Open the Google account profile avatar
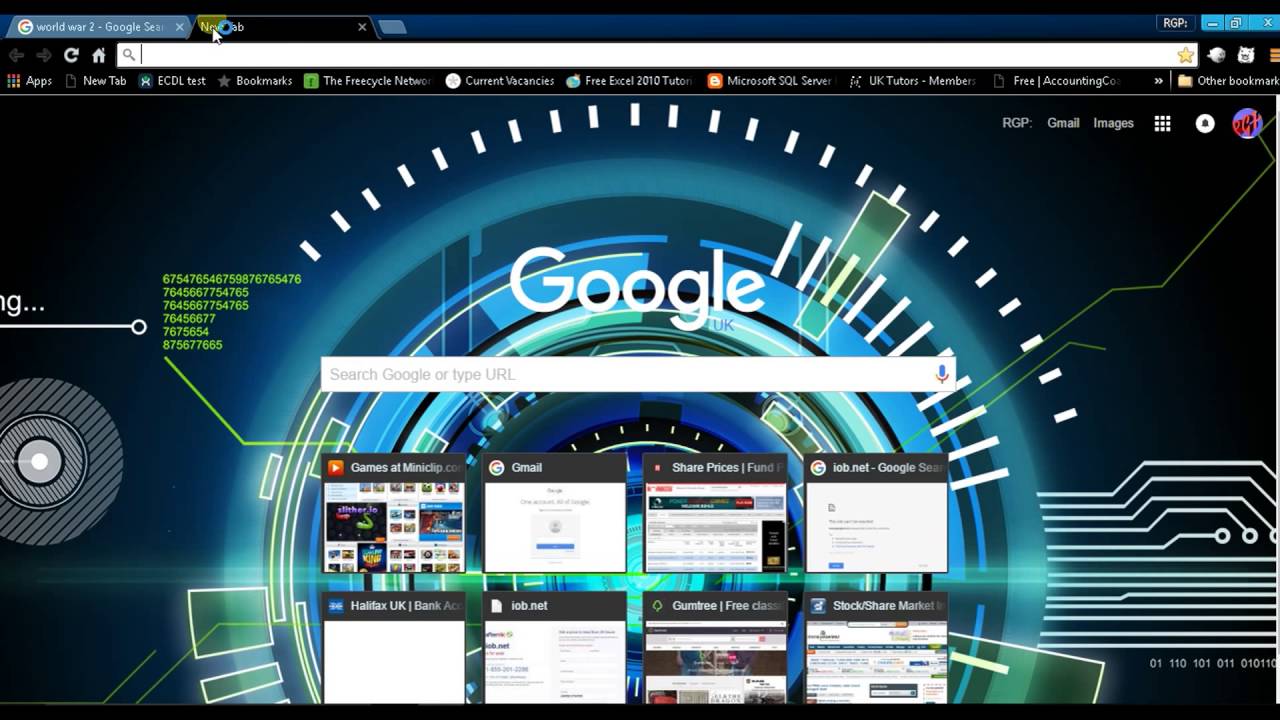The height and width of the screenshot is (720, 1280). [x=1247, y=123]
